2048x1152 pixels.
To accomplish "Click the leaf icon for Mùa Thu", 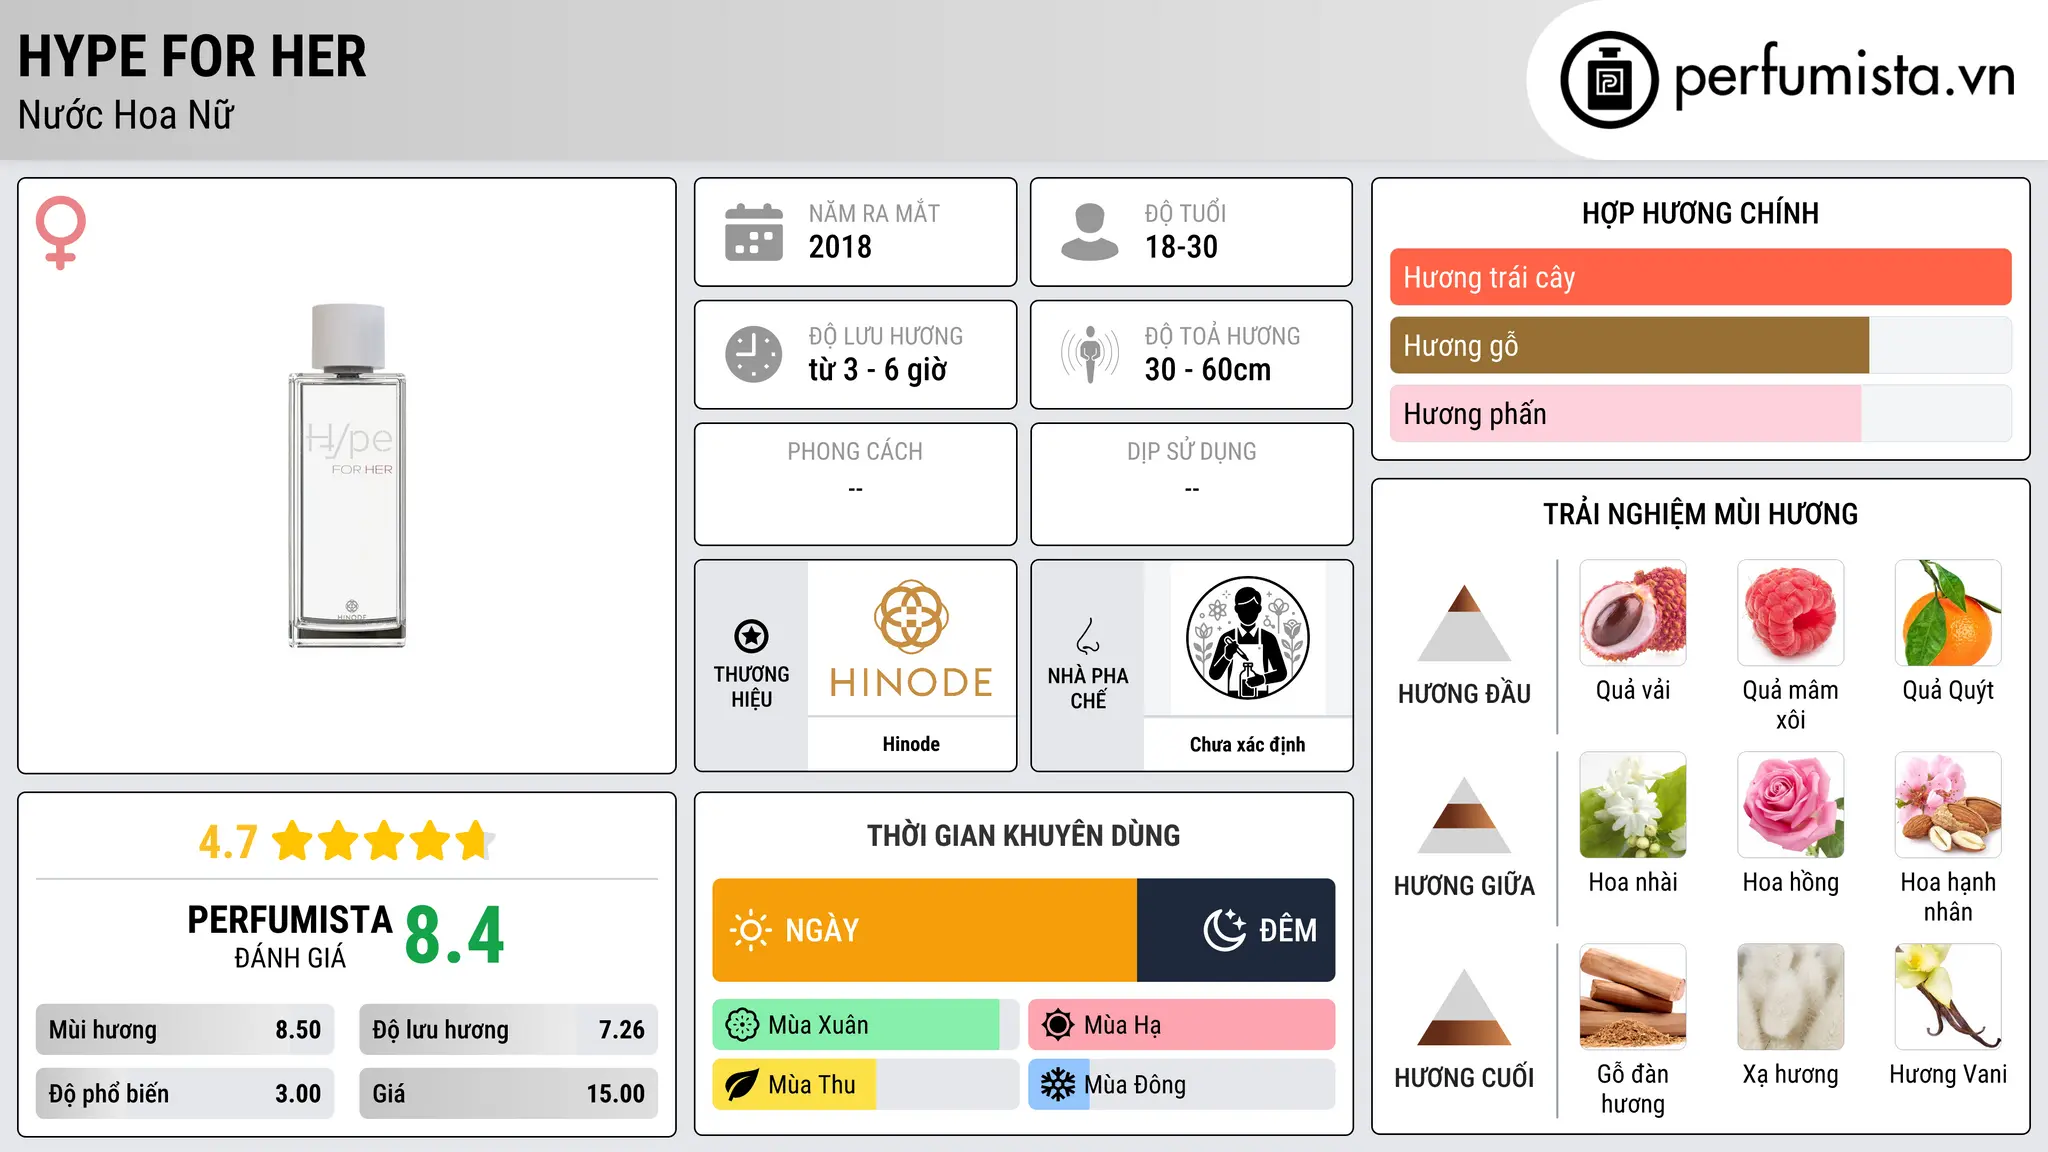I will coord(742,1085).
